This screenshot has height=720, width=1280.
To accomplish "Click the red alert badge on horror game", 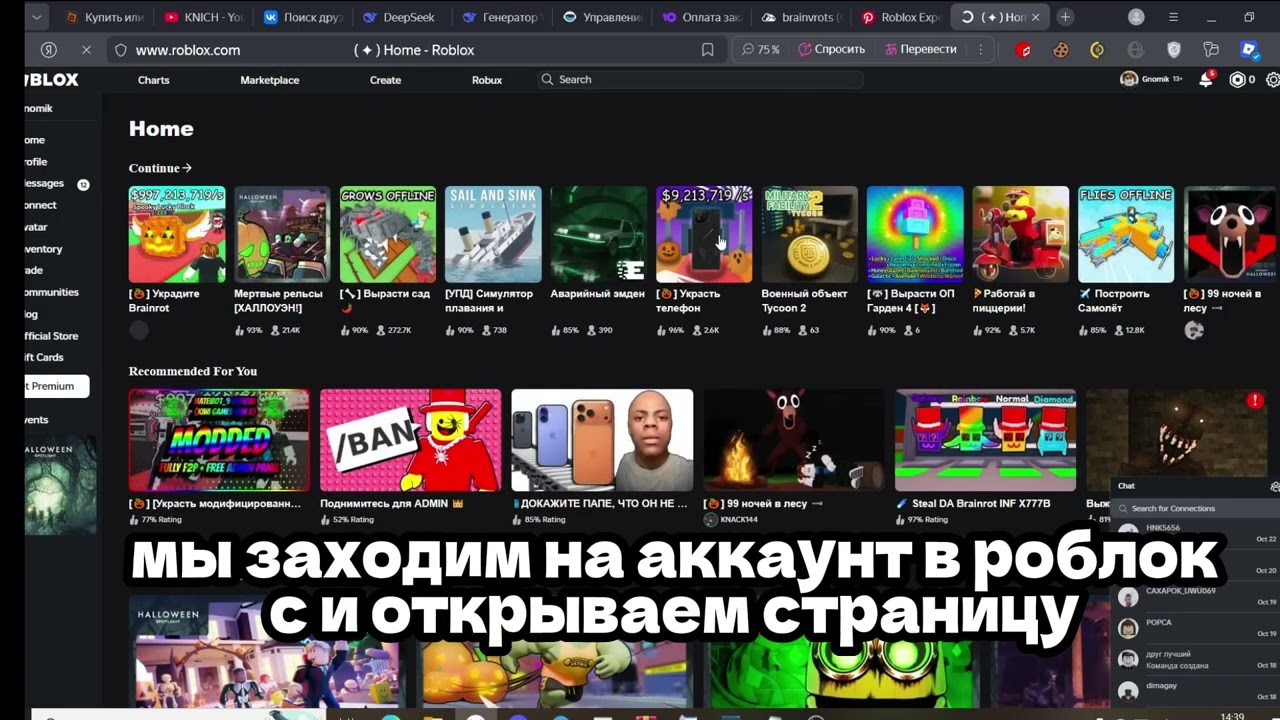I will tap(1255, 400).
